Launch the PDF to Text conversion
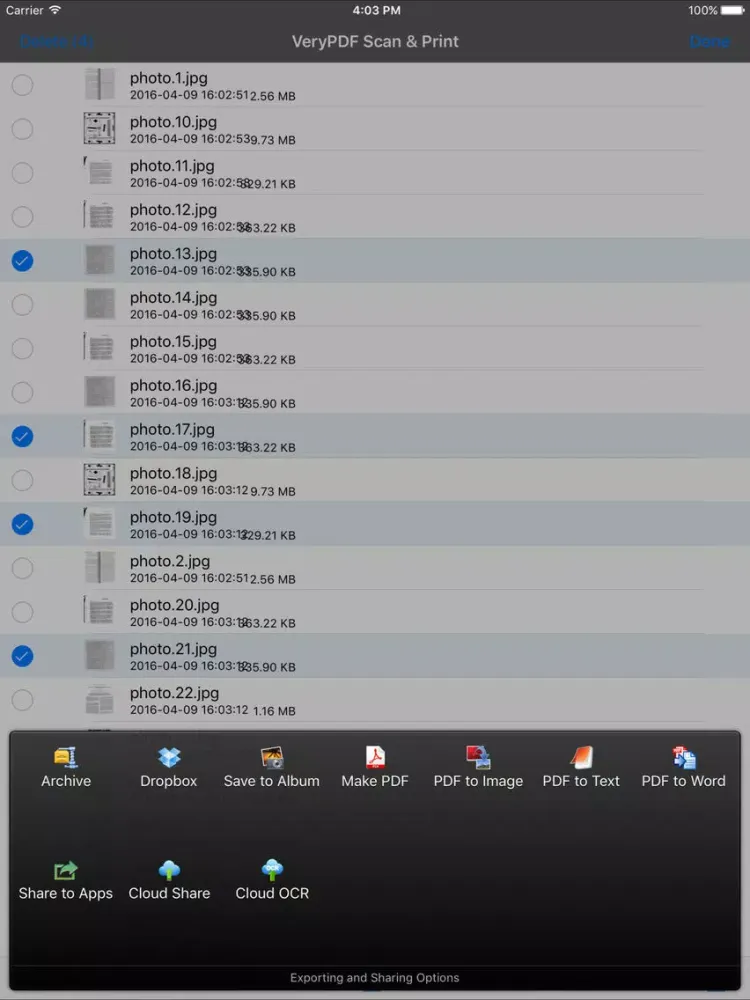The width and height of the screenshot is (750, 1000). tap(581, 758)
